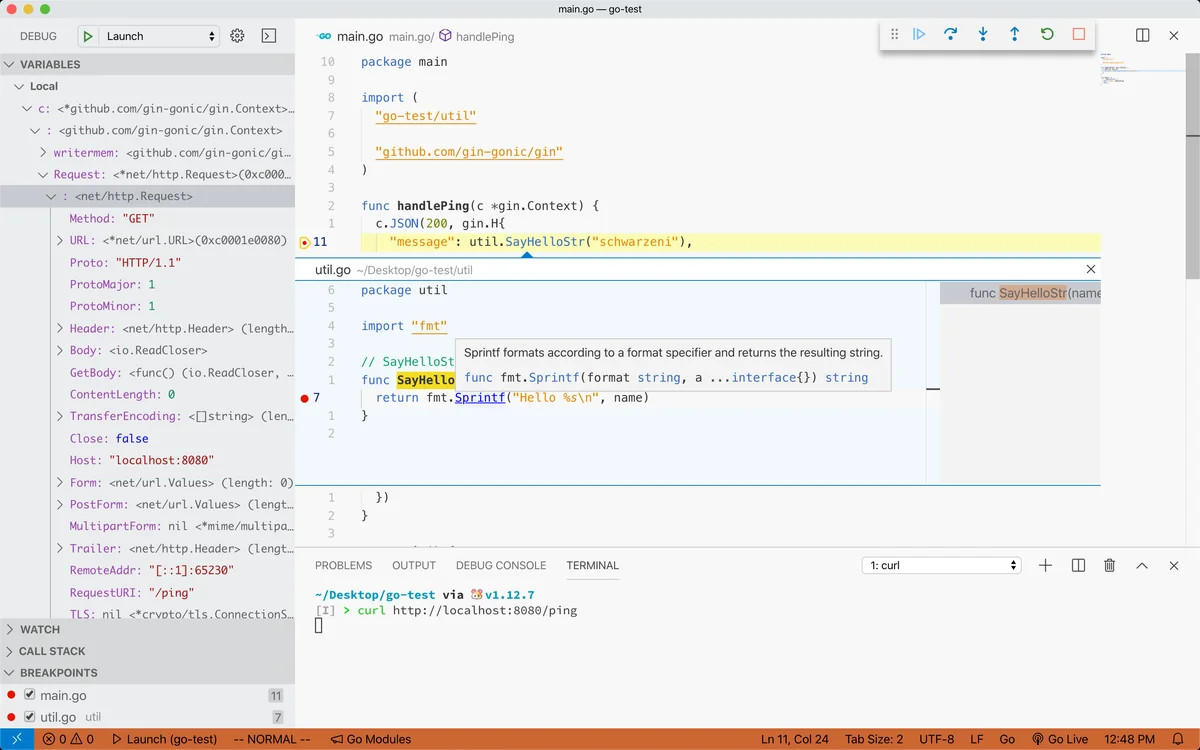This screenshot has width=1200, height=750.
Task: Switch to the OUTPUT tab
Action: (x=414, y=565)
